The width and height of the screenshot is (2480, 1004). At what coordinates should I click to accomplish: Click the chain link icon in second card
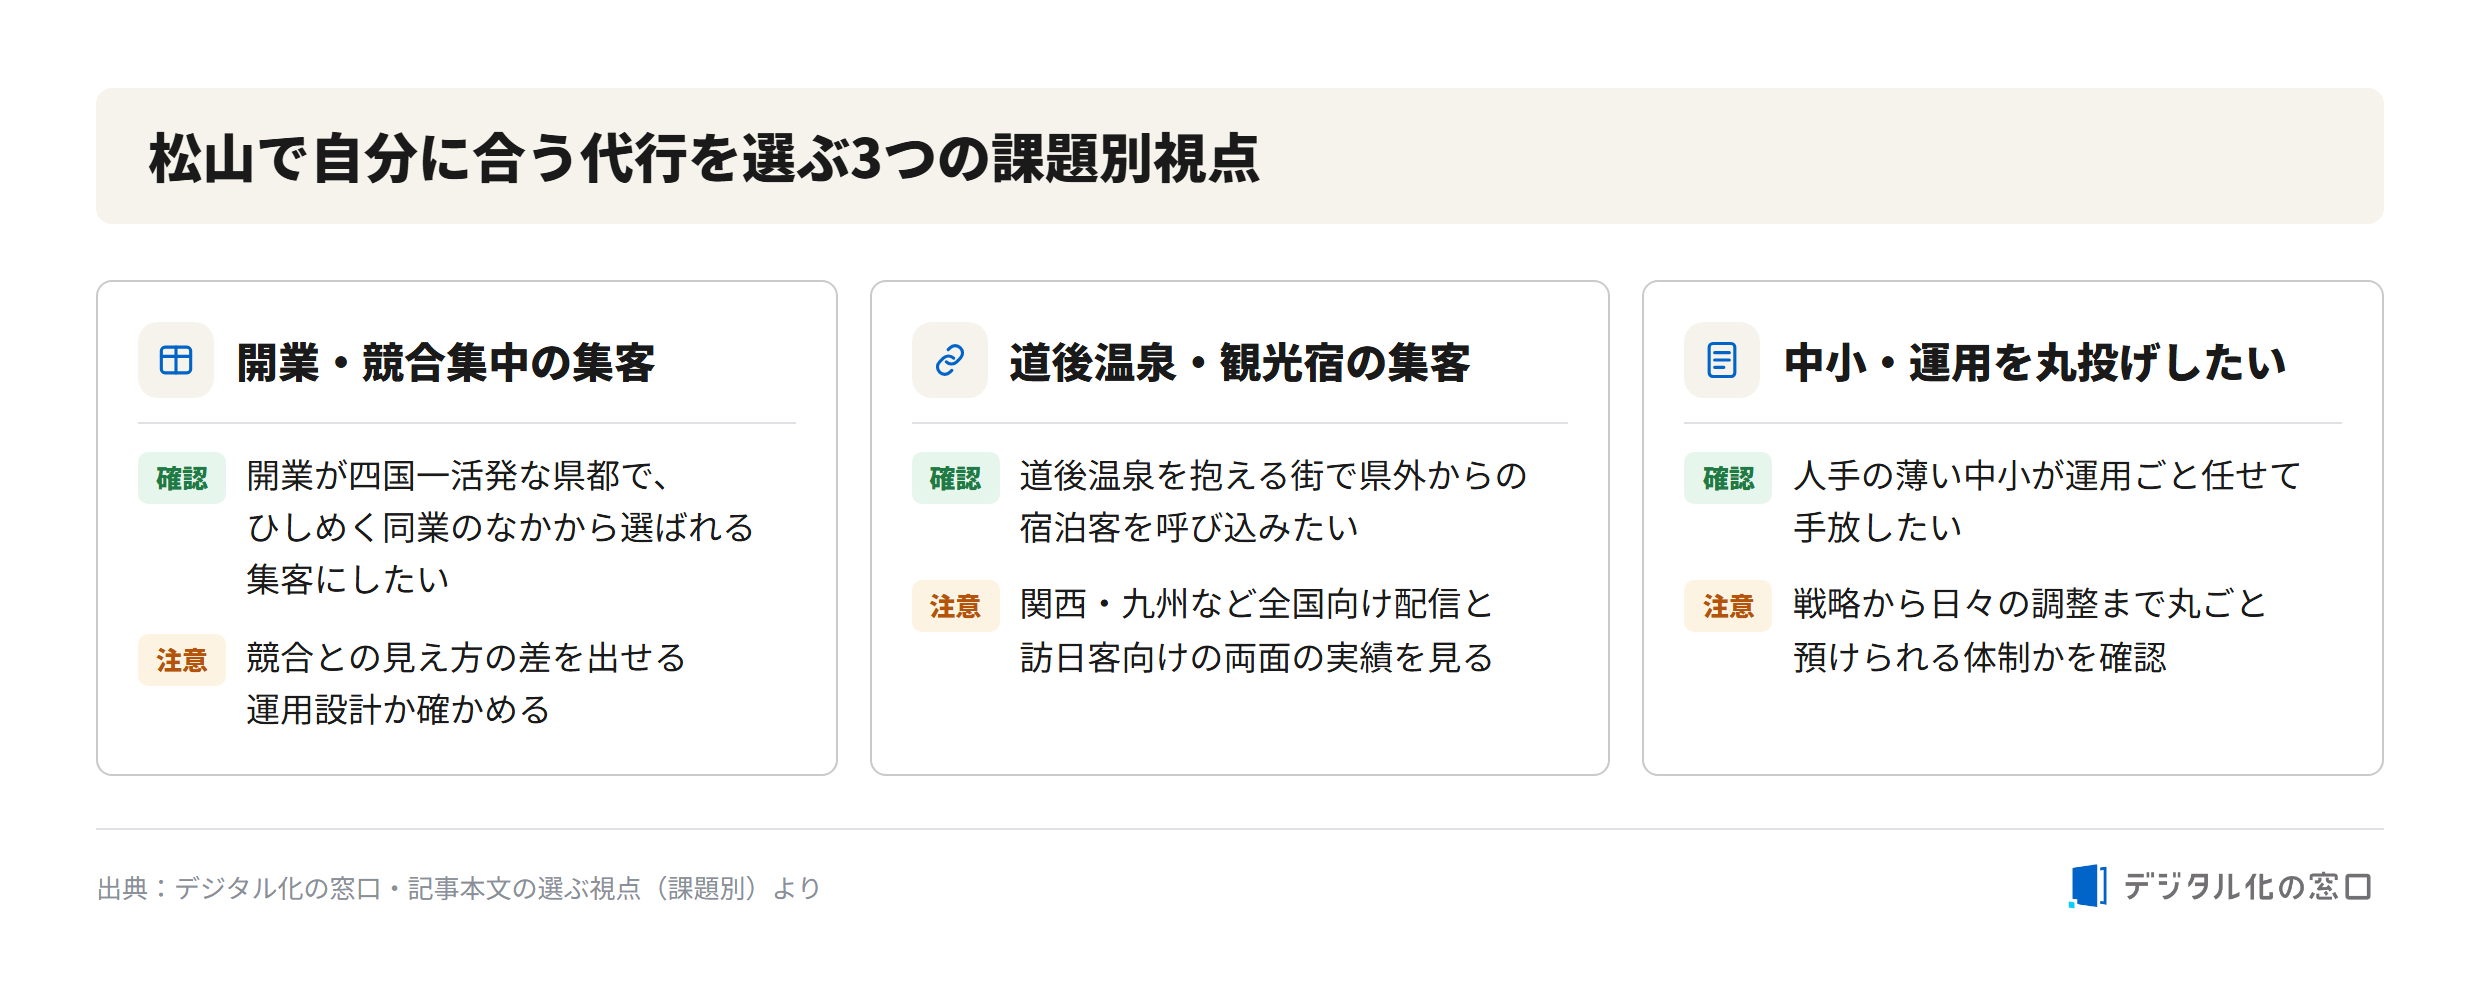(x=949, y=360)
